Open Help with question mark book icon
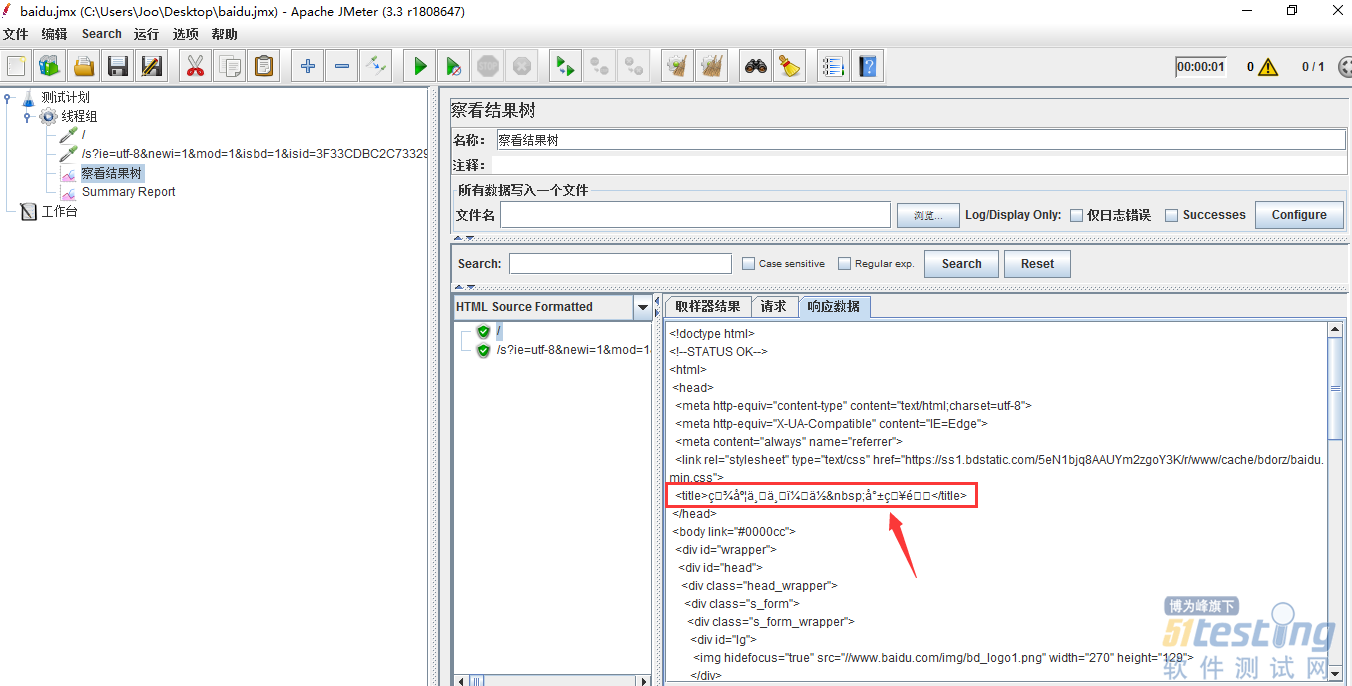The height and width of the screenshot is (686, 1352). (x=868, y=67)
